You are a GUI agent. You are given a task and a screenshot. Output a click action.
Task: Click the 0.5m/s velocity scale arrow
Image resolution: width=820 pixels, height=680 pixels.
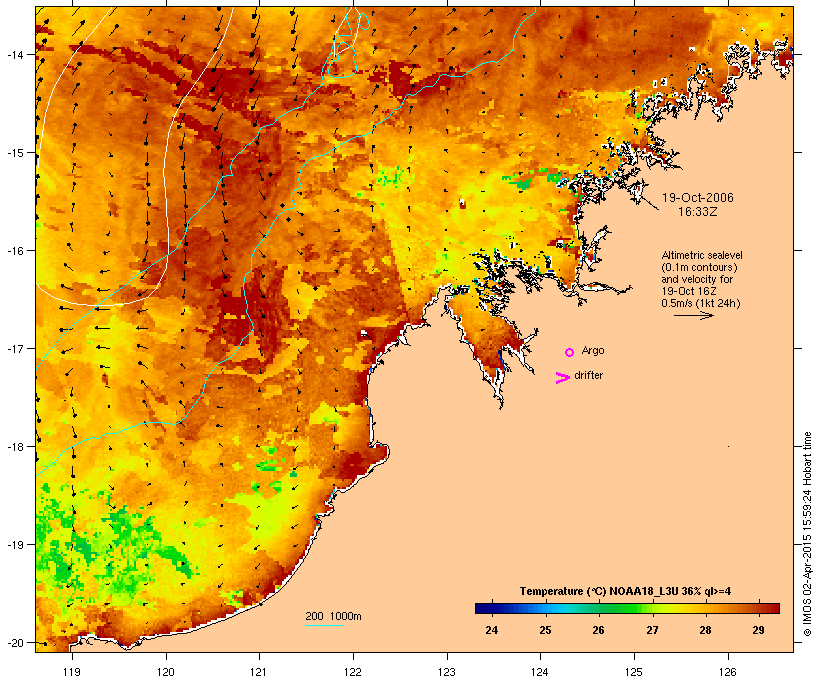(x=694, y=315)
